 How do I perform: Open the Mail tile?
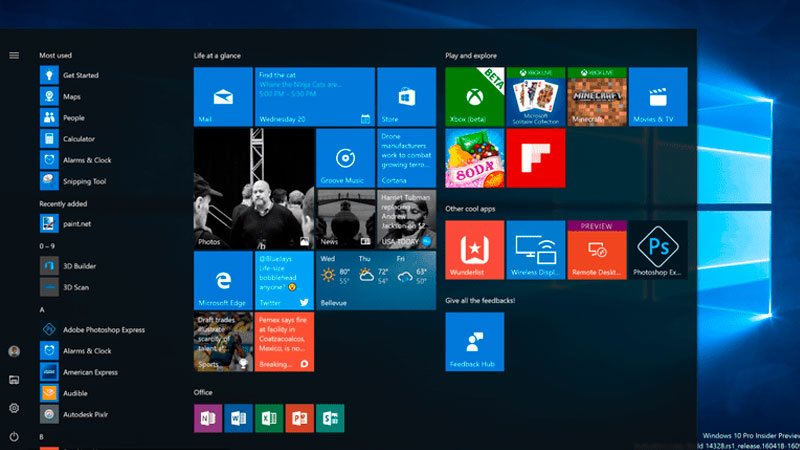(223, 97)
